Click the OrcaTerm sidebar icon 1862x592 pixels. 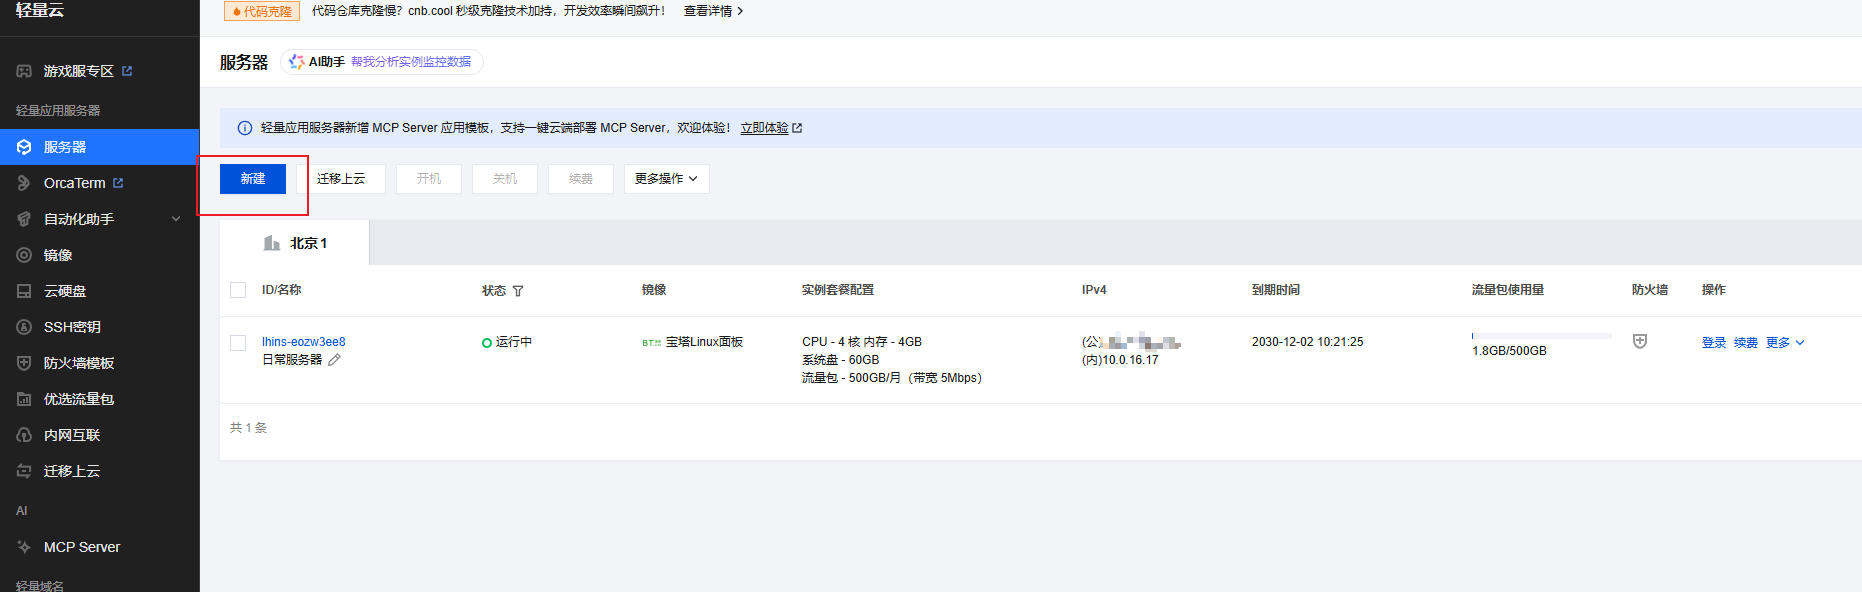(24, 183)
